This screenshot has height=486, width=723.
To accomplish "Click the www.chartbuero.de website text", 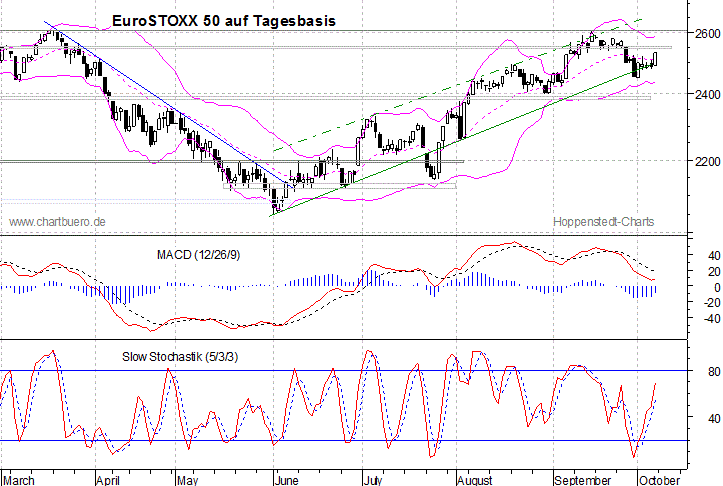I will tap(57, 222).
